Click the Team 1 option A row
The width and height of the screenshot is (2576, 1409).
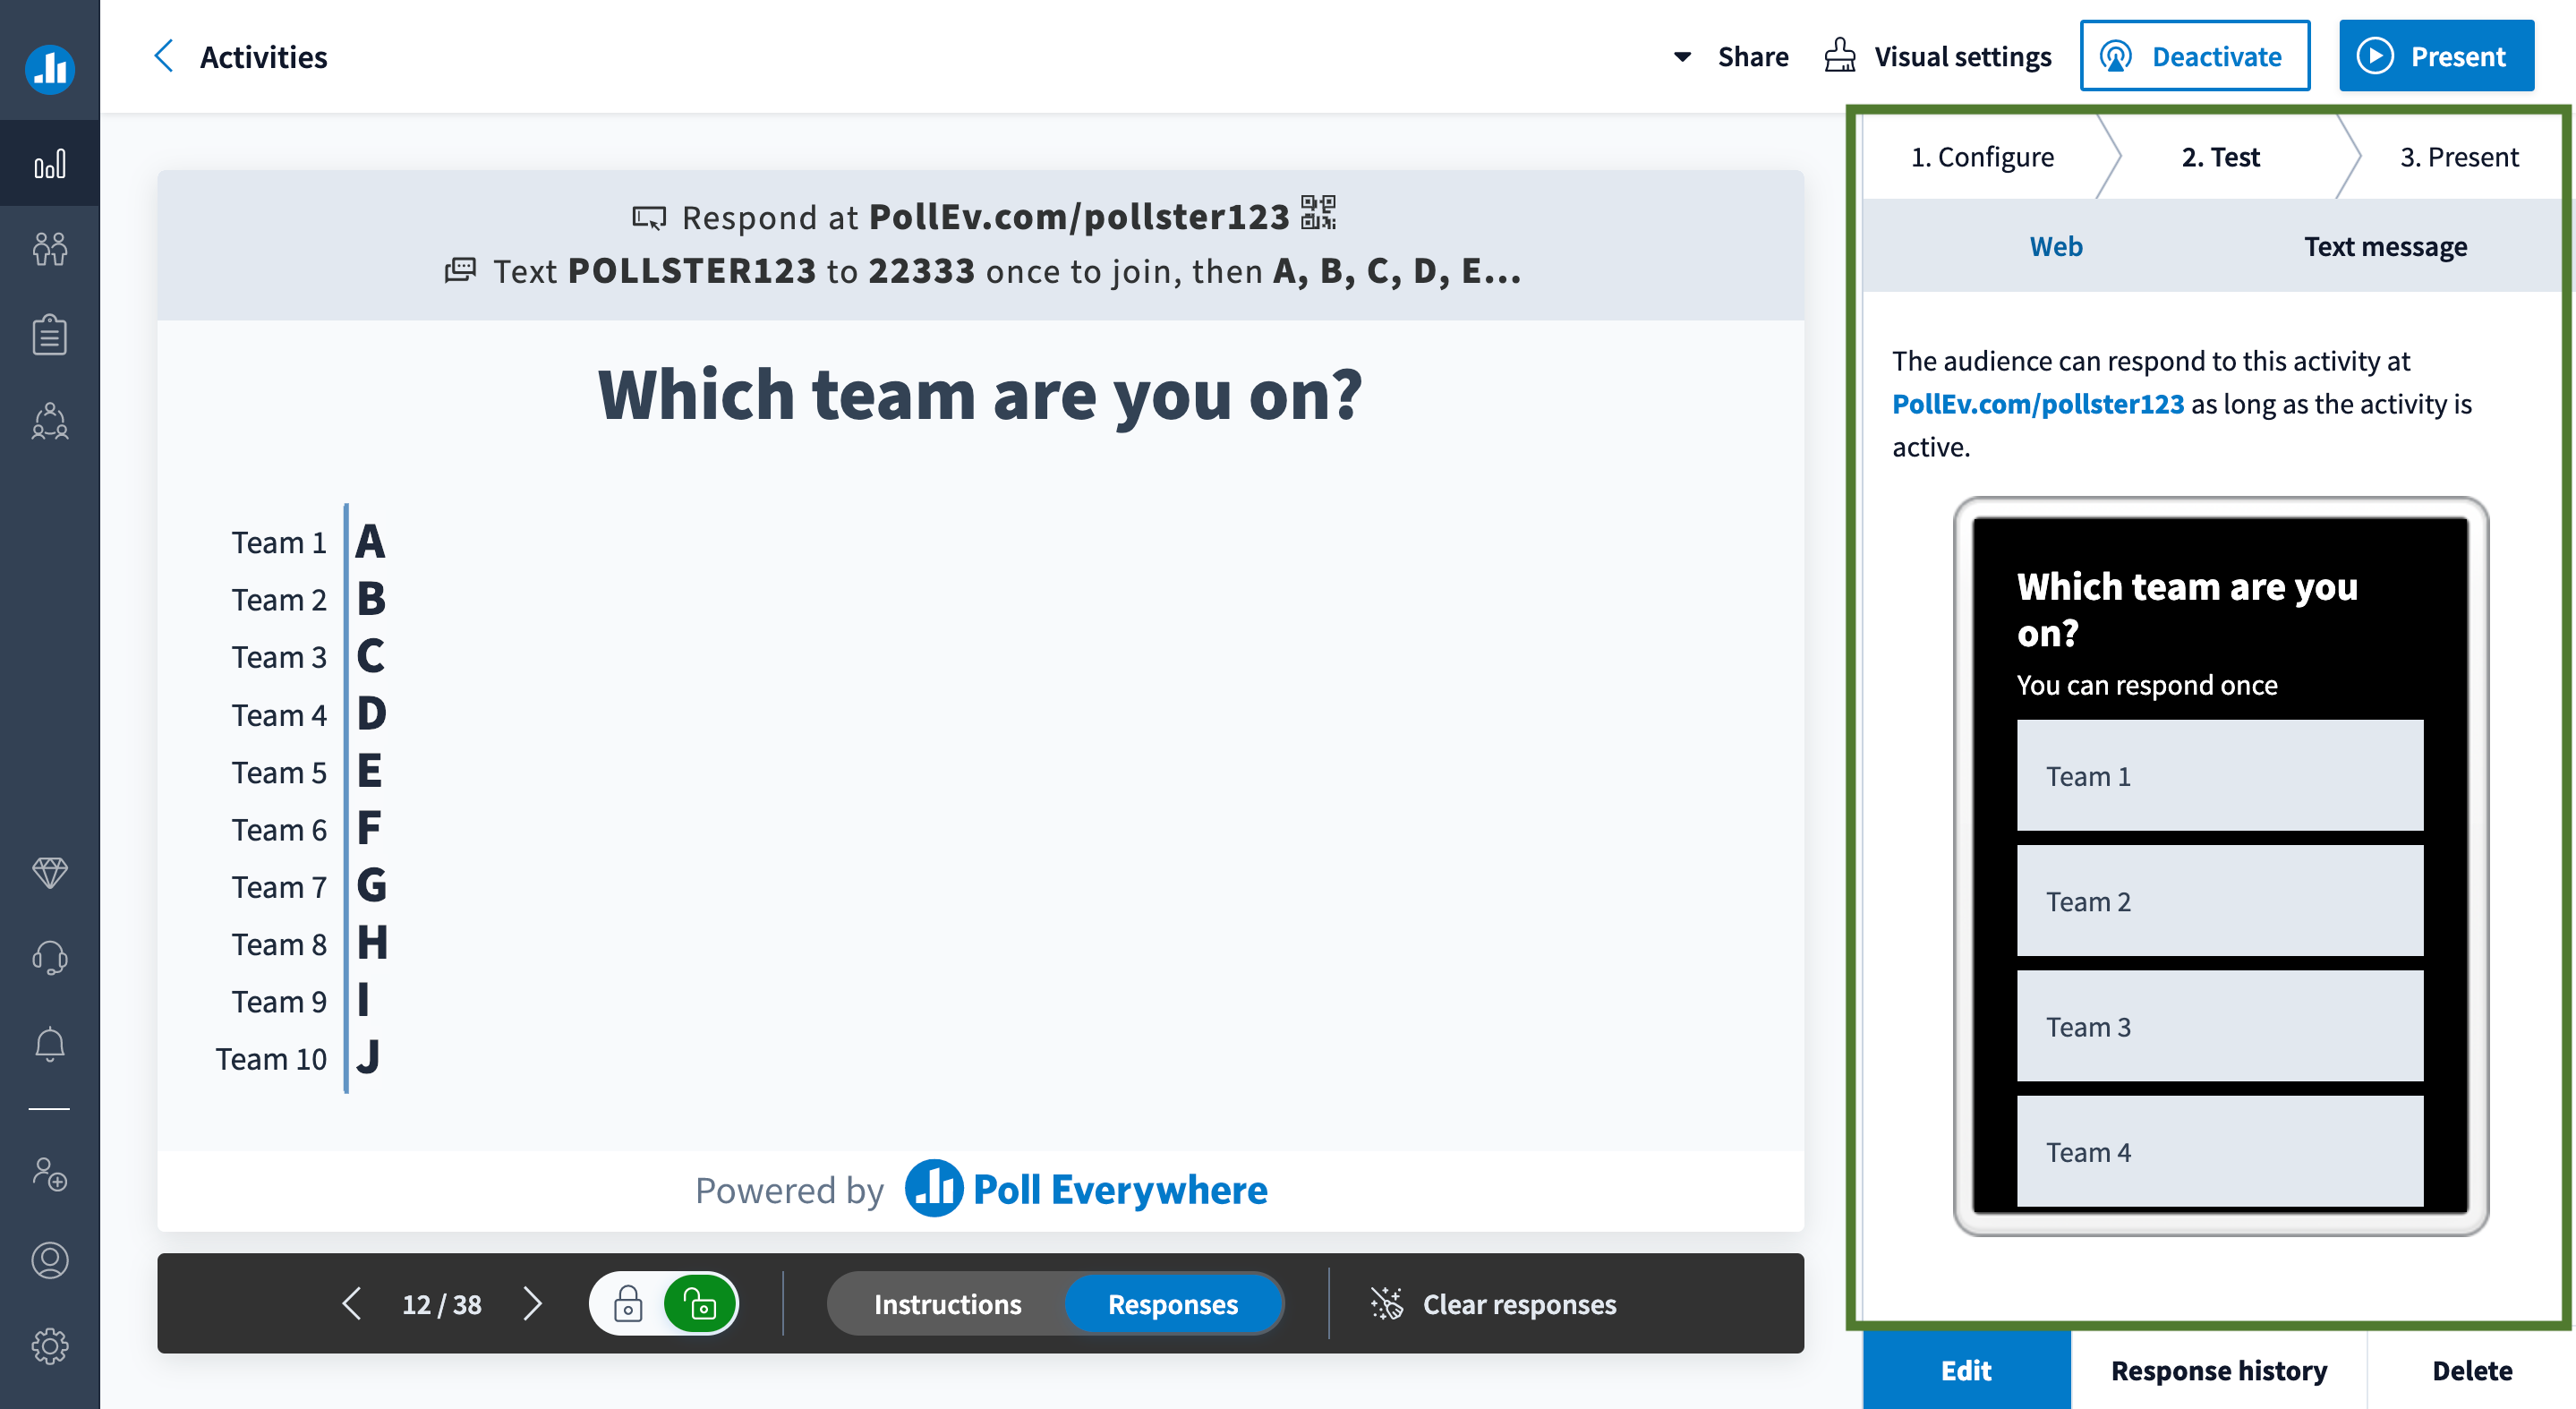308,542
